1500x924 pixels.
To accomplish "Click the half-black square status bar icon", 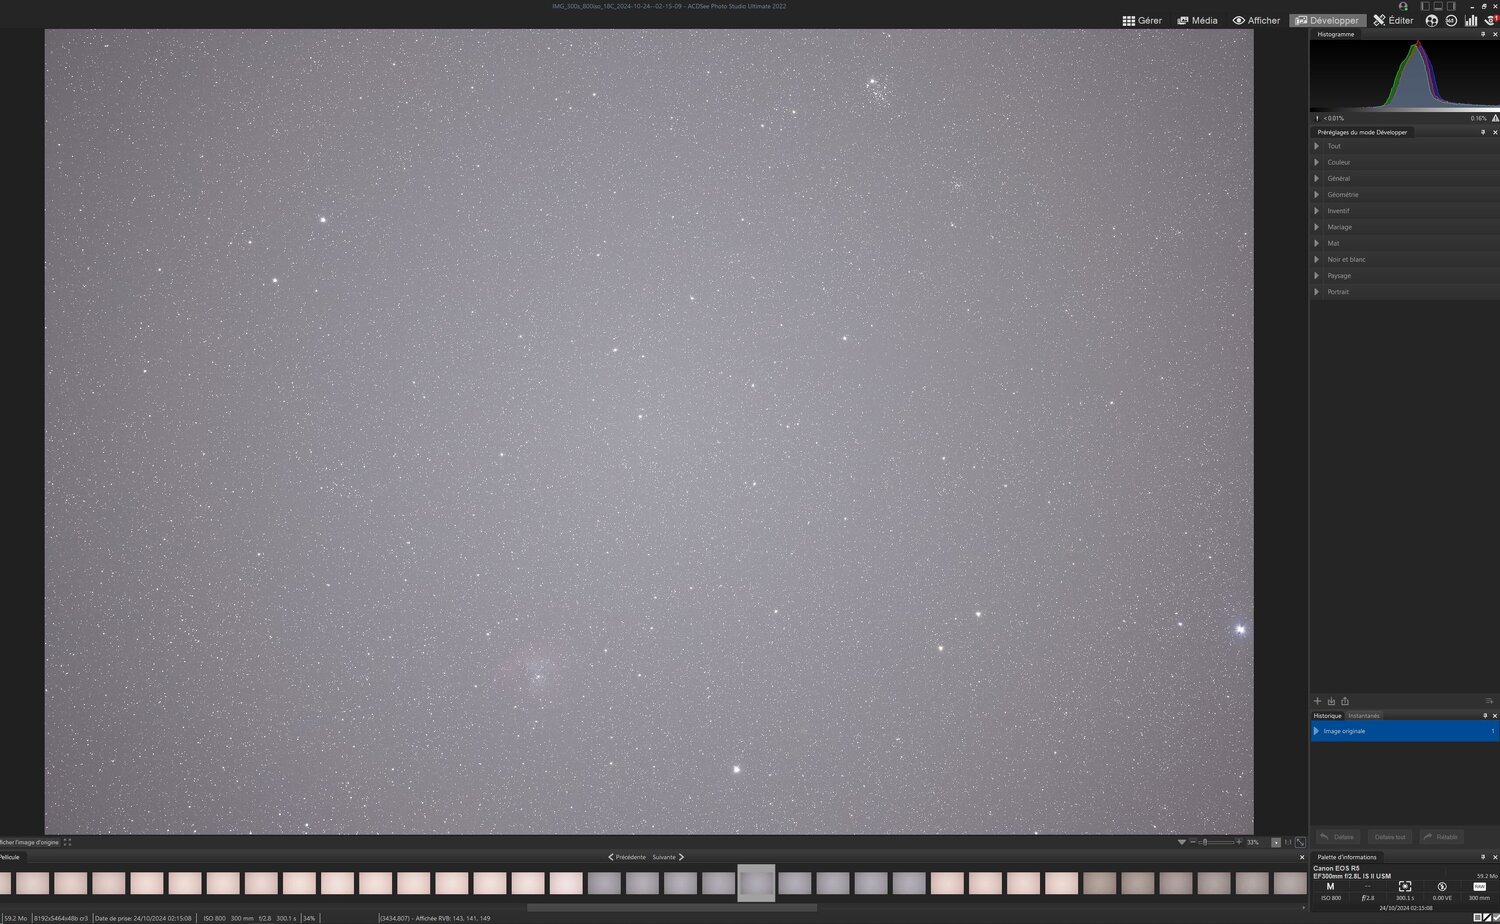I will coord(1486,918).
